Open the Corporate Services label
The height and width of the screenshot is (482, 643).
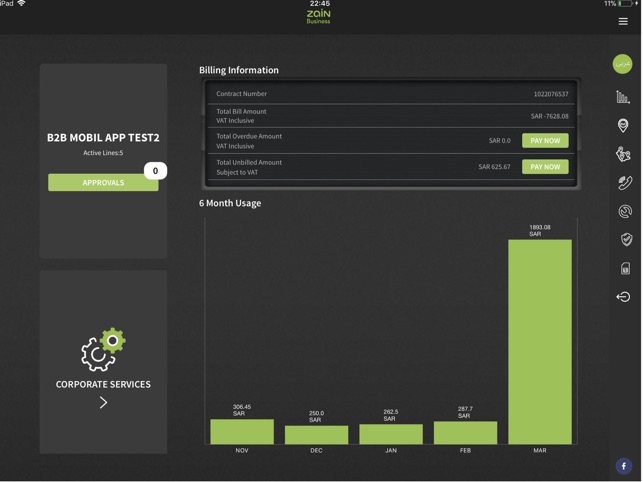(x=103, y=384)
